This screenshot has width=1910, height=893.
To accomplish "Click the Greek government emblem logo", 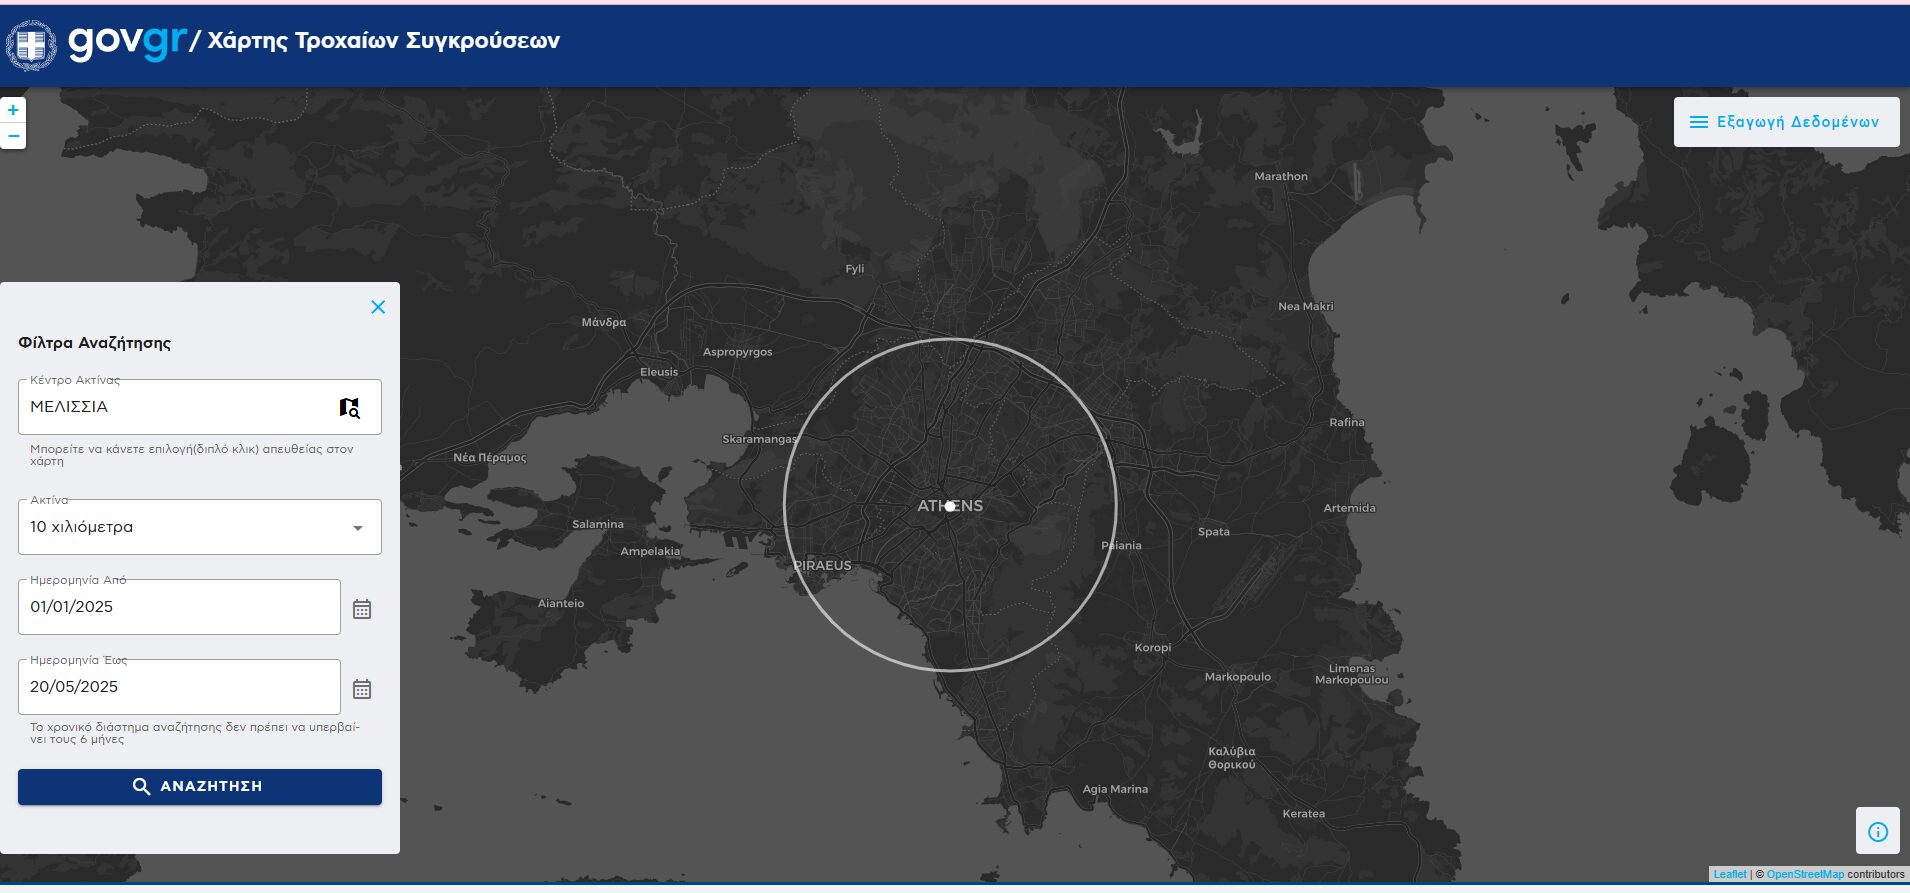I will coord(31,45).
